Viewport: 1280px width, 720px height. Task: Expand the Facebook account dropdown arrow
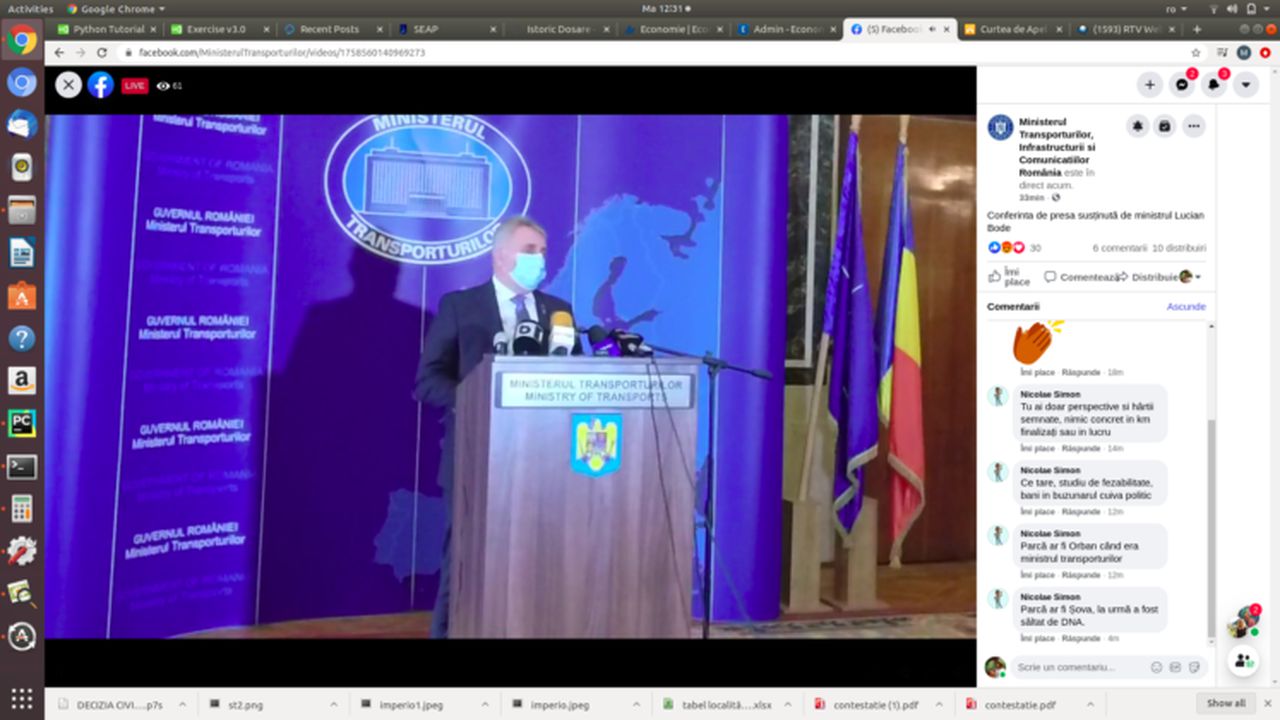tap(1246, 85)
